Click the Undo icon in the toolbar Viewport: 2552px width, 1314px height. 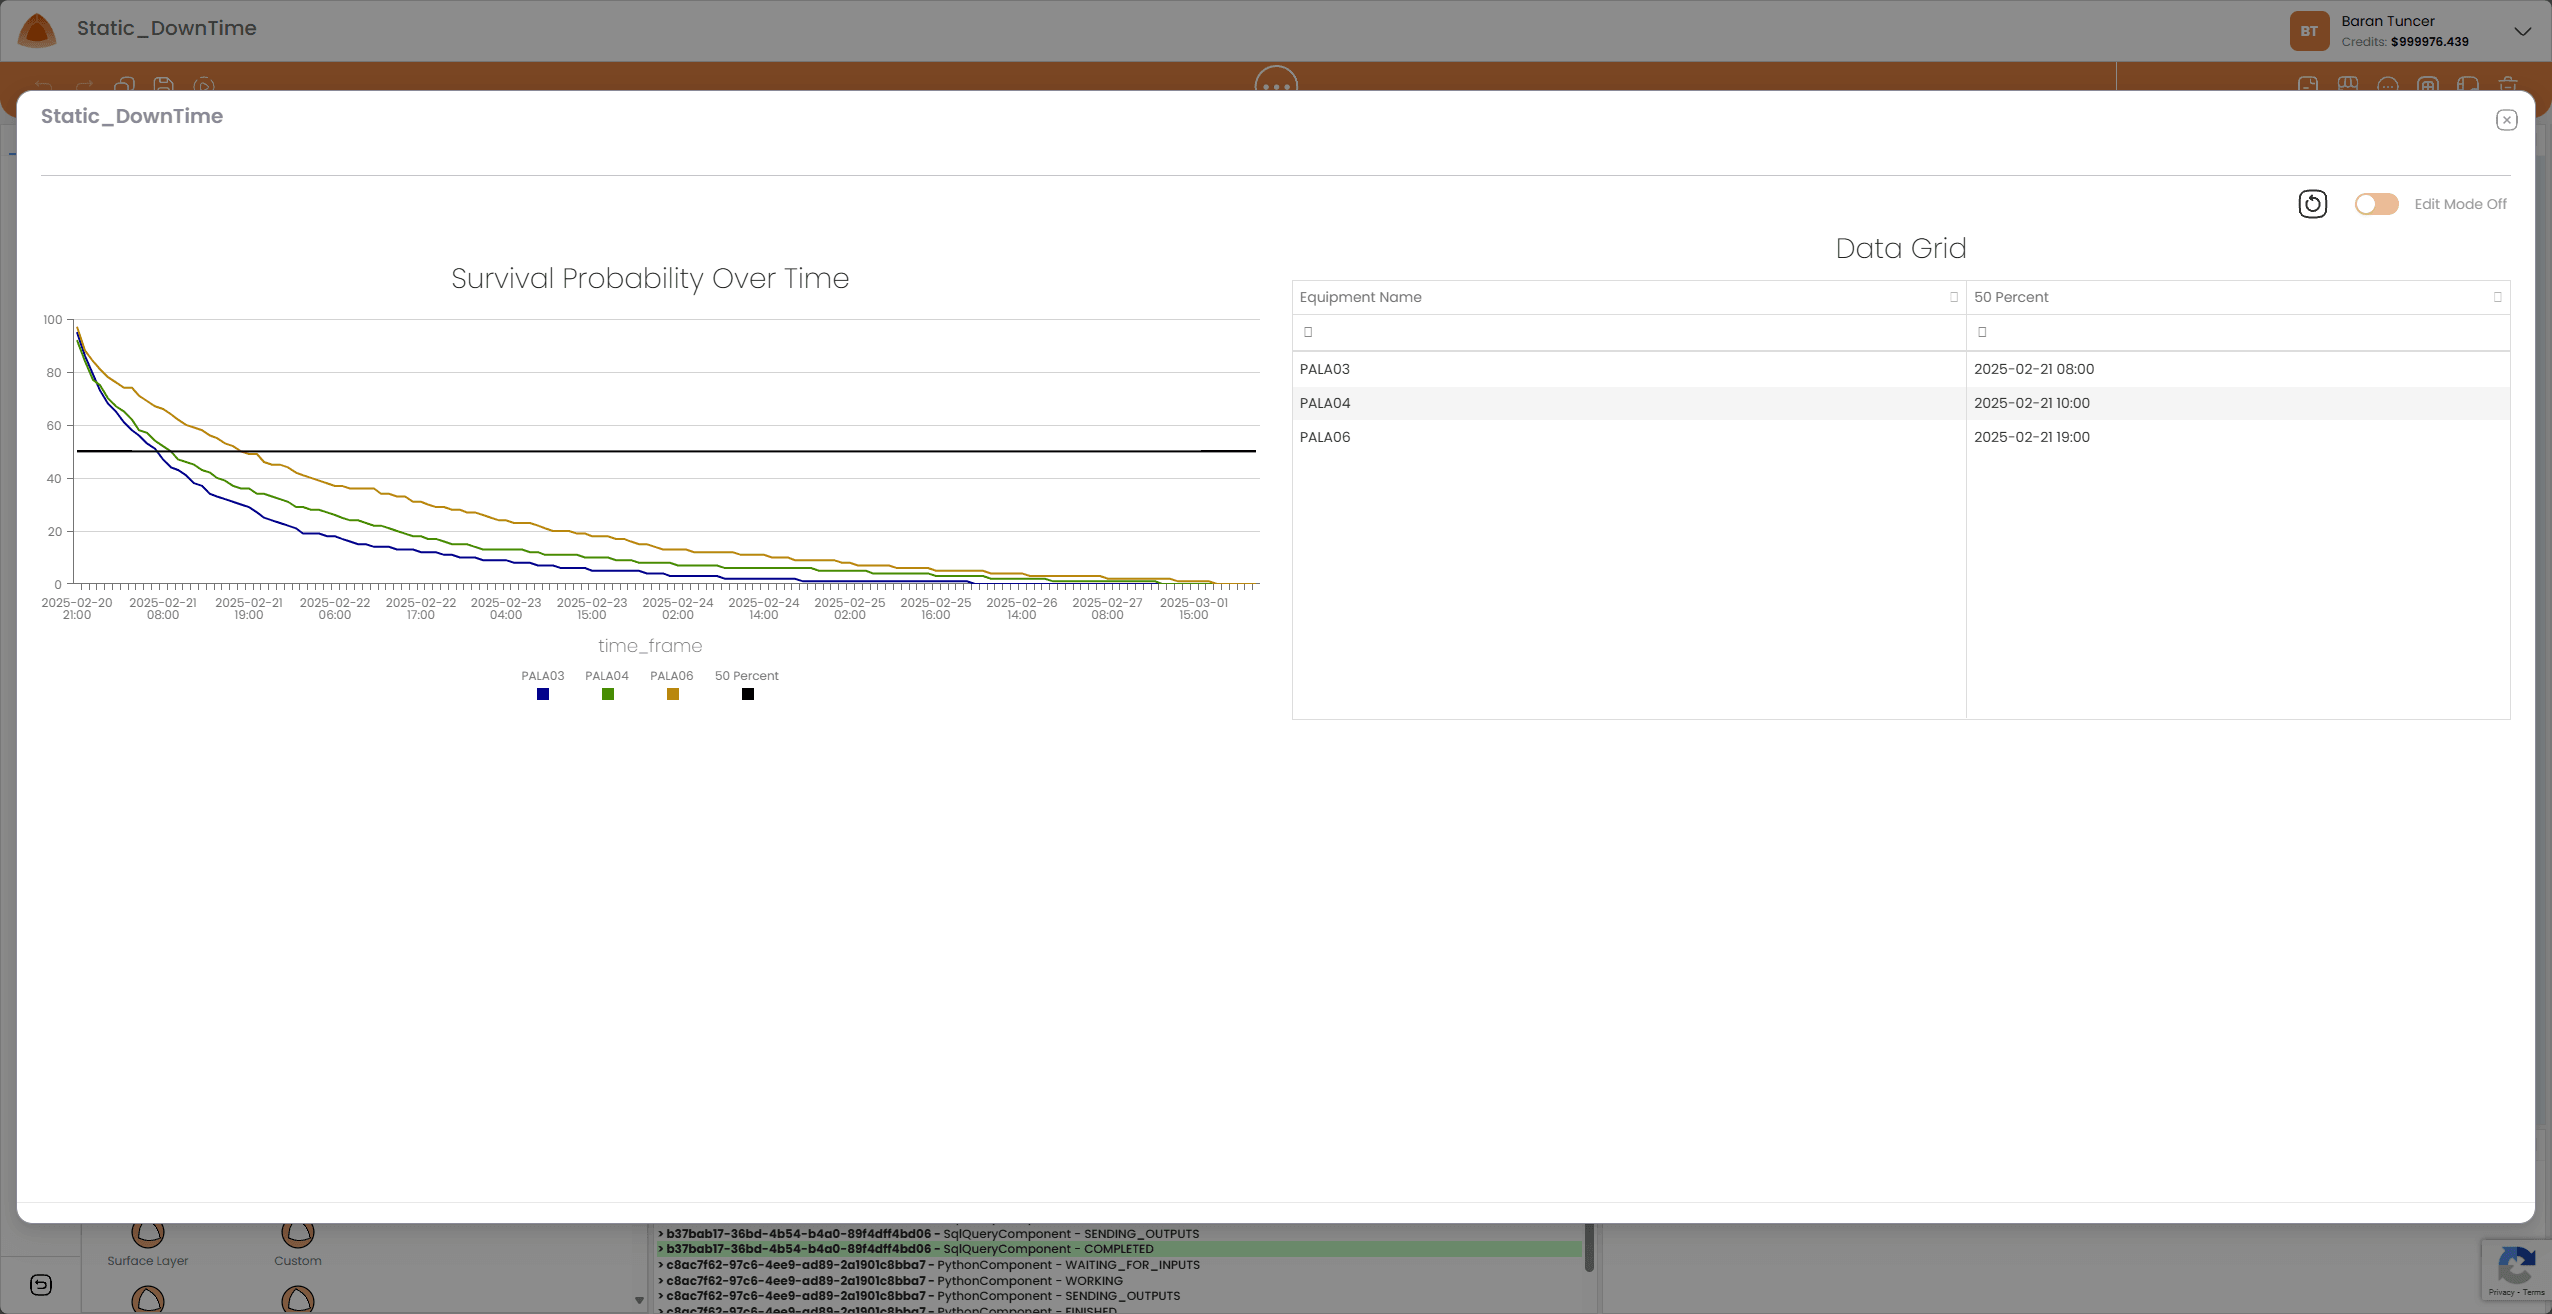pos(44,86)
